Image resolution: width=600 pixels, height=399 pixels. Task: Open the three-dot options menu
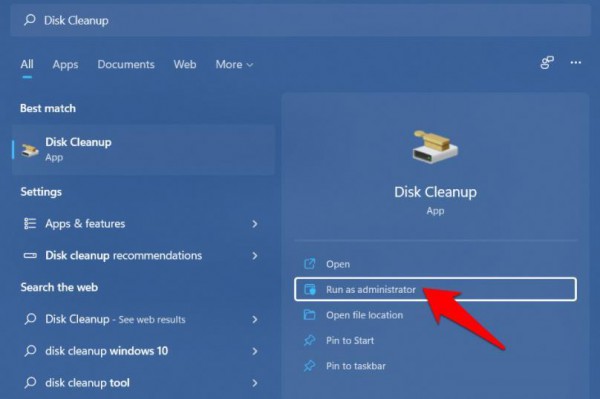click(x=576, y=62)
